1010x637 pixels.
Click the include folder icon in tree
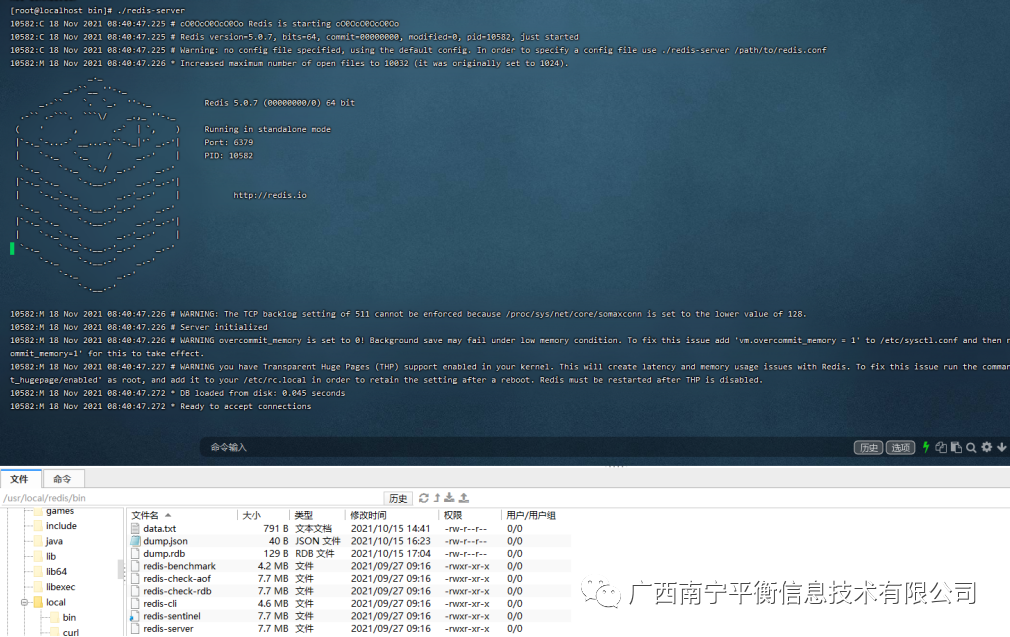[x=38, y=526]
